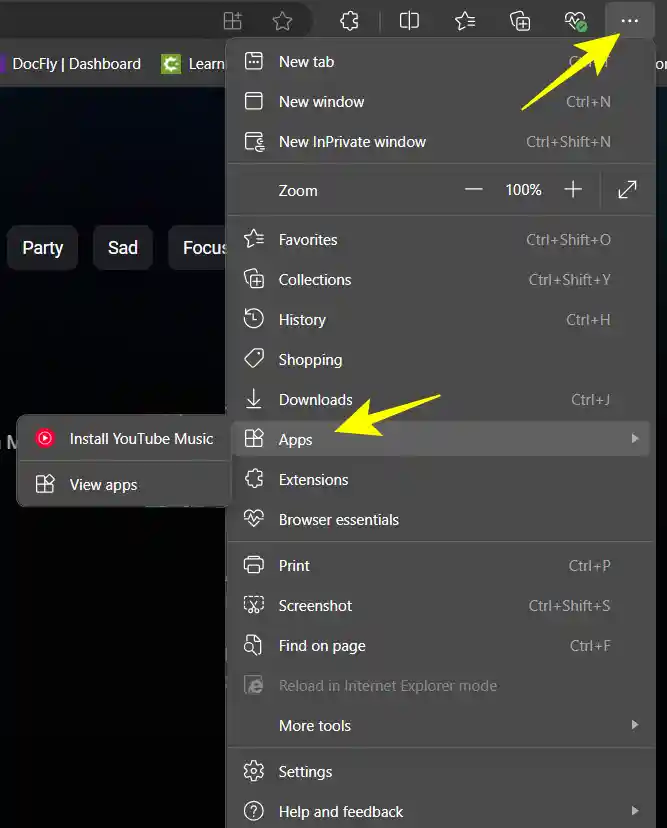Open the Extensions puzzle toolbar icon
The height and width of the screenshot is (828, 667).
pos(349,21)
